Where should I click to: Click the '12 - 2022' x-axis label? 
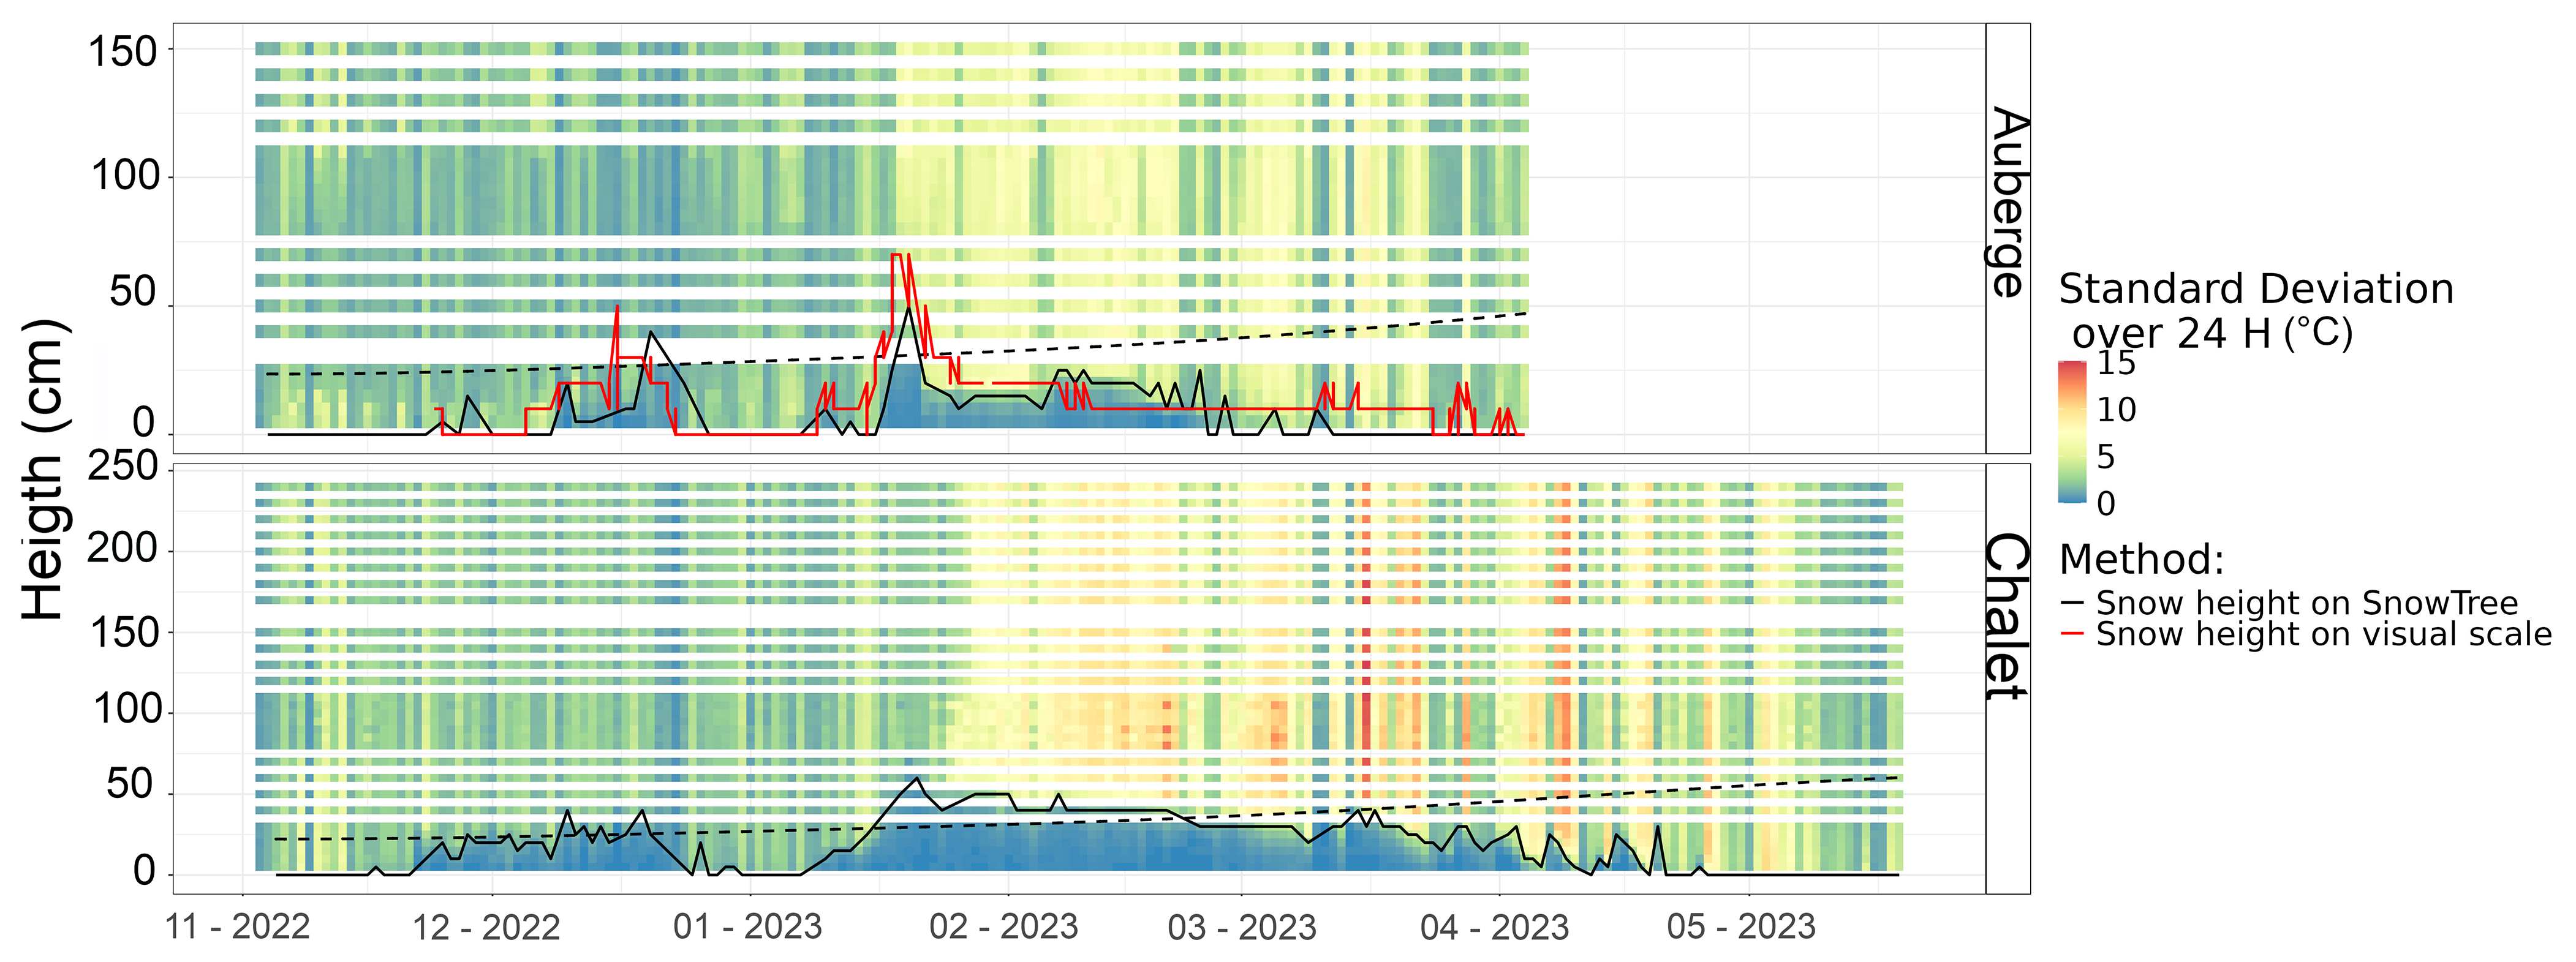tap(486, 926)
